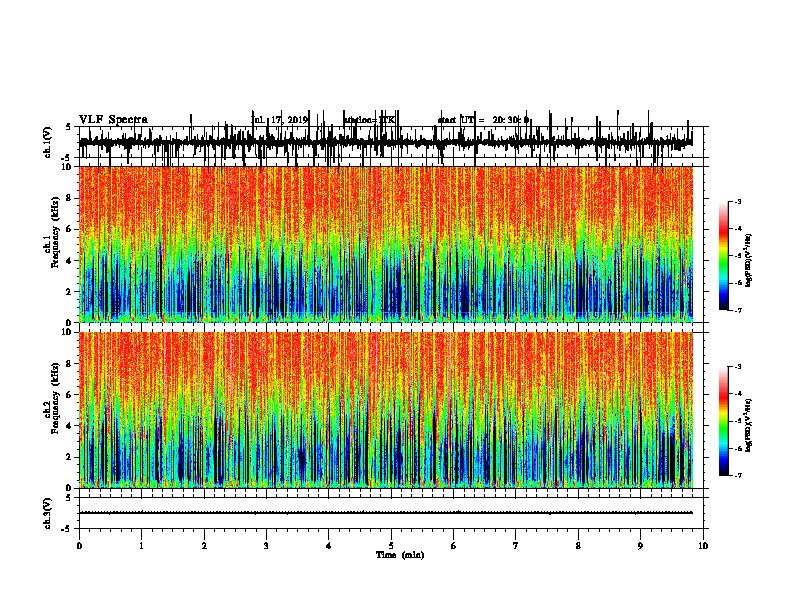Click time axis tick label '7'
The height and width of the screenshot is (612, 792).
click(x=516, y=545)
